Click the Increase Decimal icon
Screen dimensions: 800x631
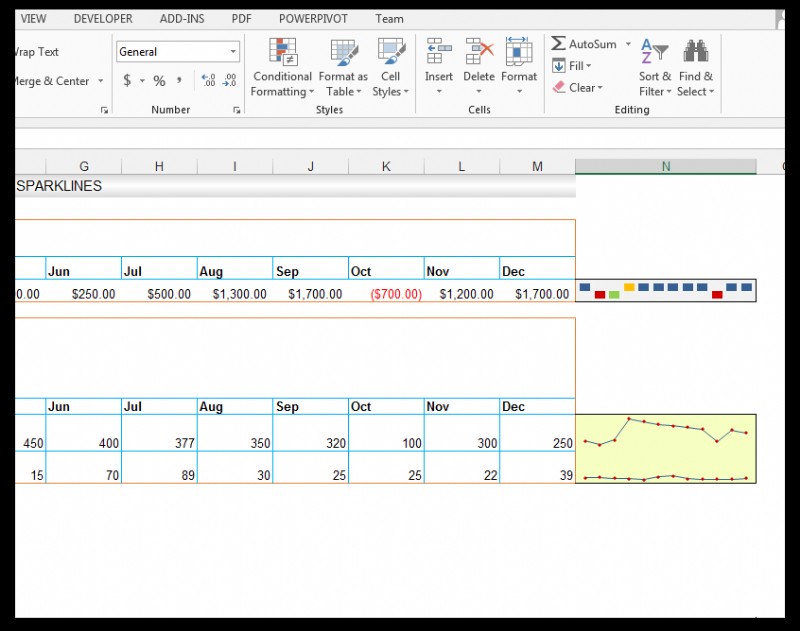pos(208,78)
